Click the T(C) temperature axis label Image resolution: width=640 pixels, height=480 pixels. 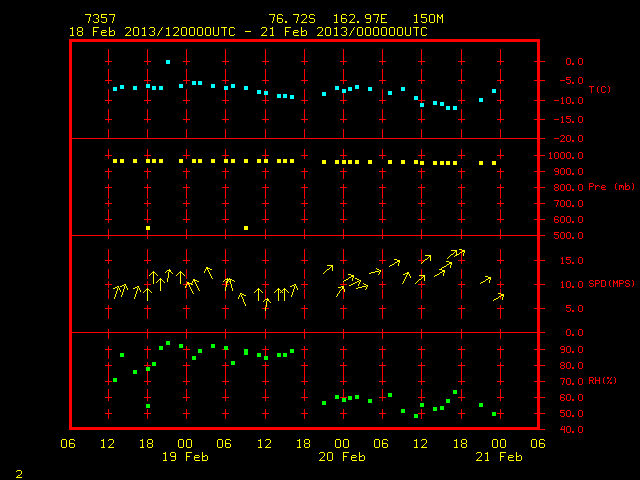pyautogui.click(x=600, y=89)
